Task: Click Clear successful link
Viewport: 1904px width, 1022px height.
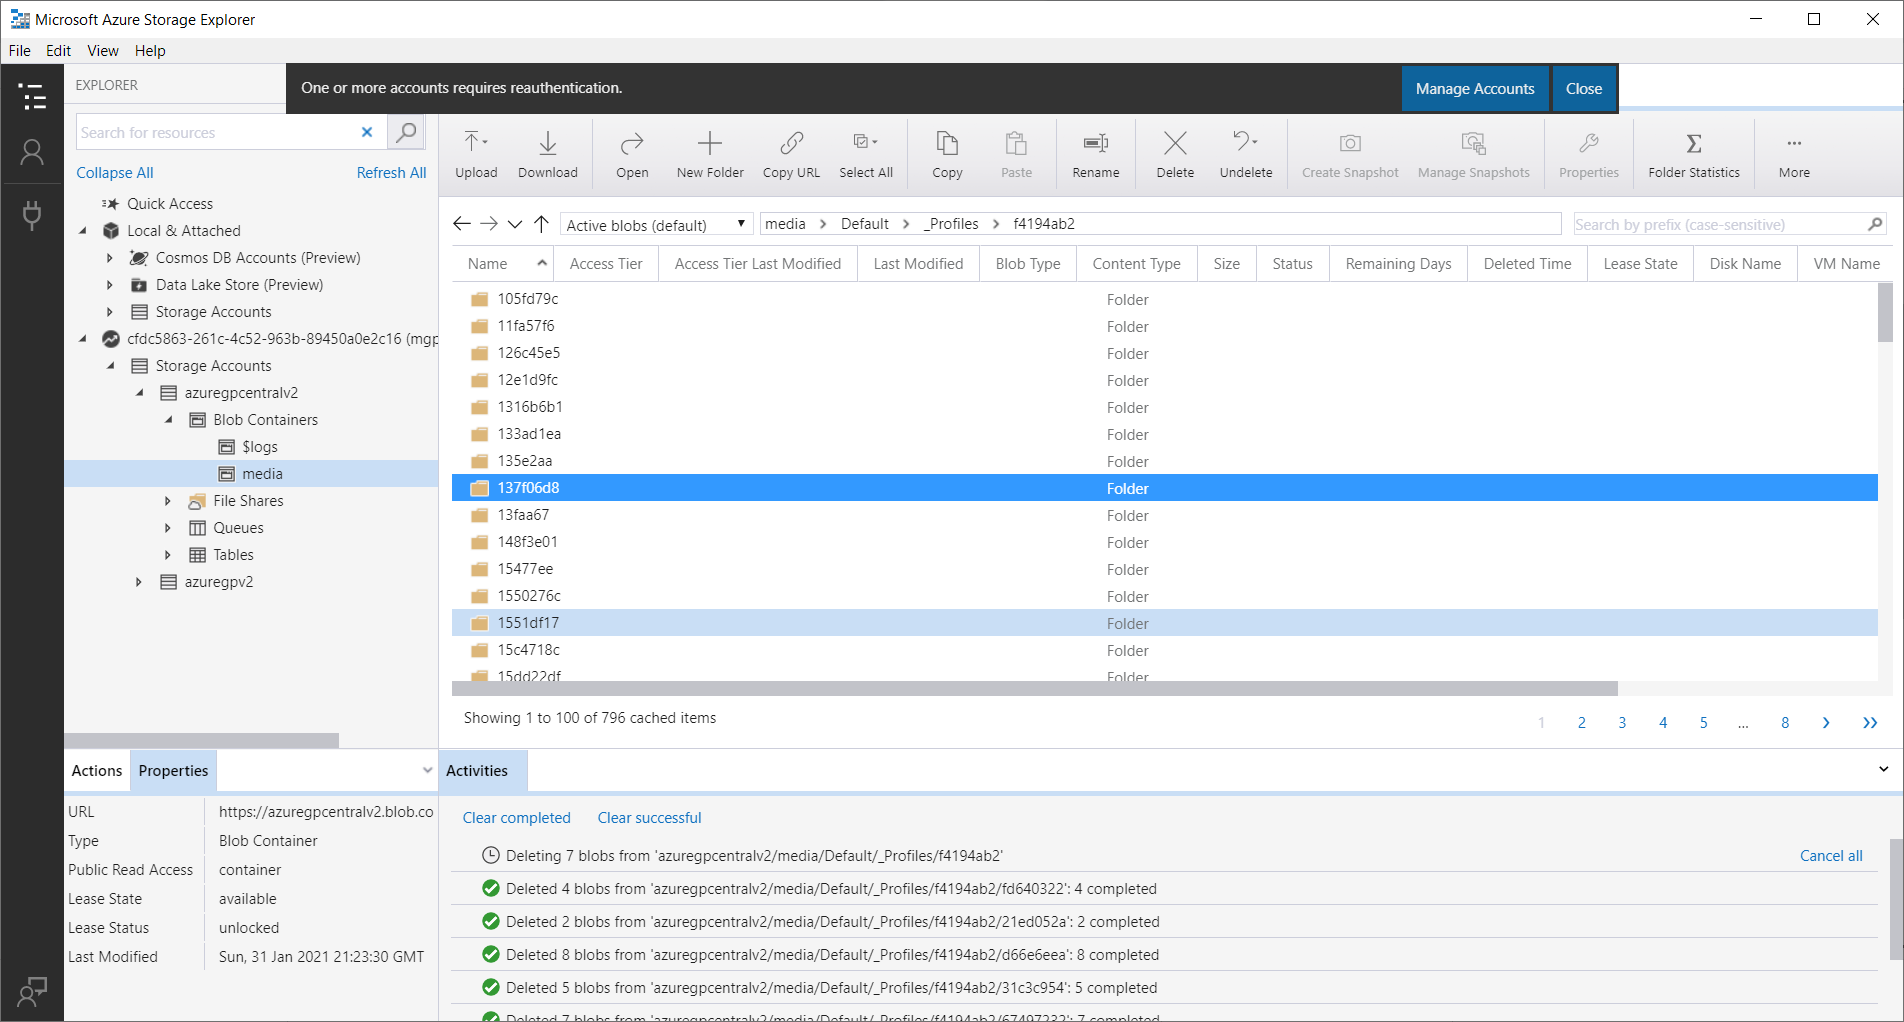Action: [x=649, y=818]
